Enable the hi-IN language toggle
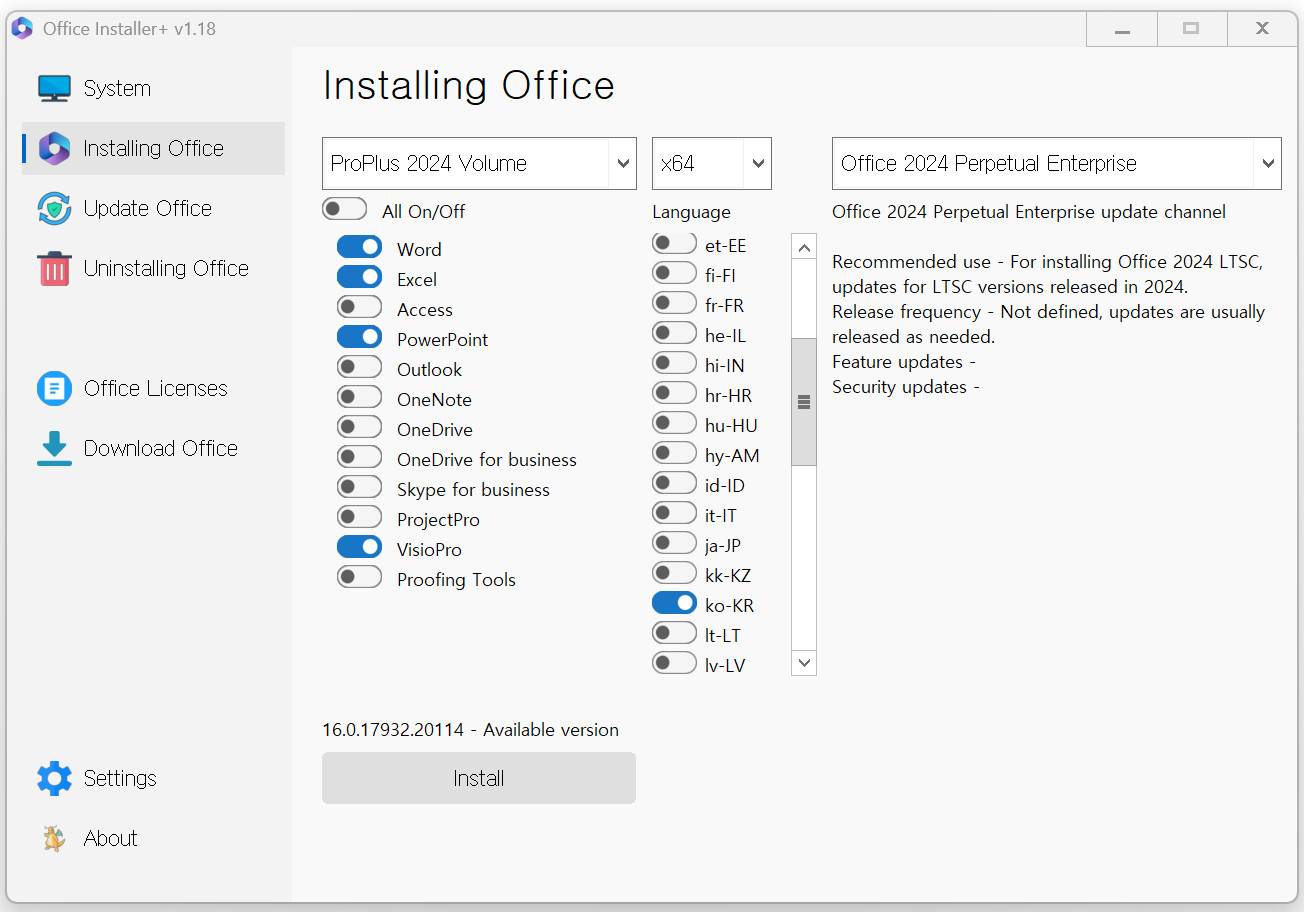The image size is (1304, 912). coord(674,362)
